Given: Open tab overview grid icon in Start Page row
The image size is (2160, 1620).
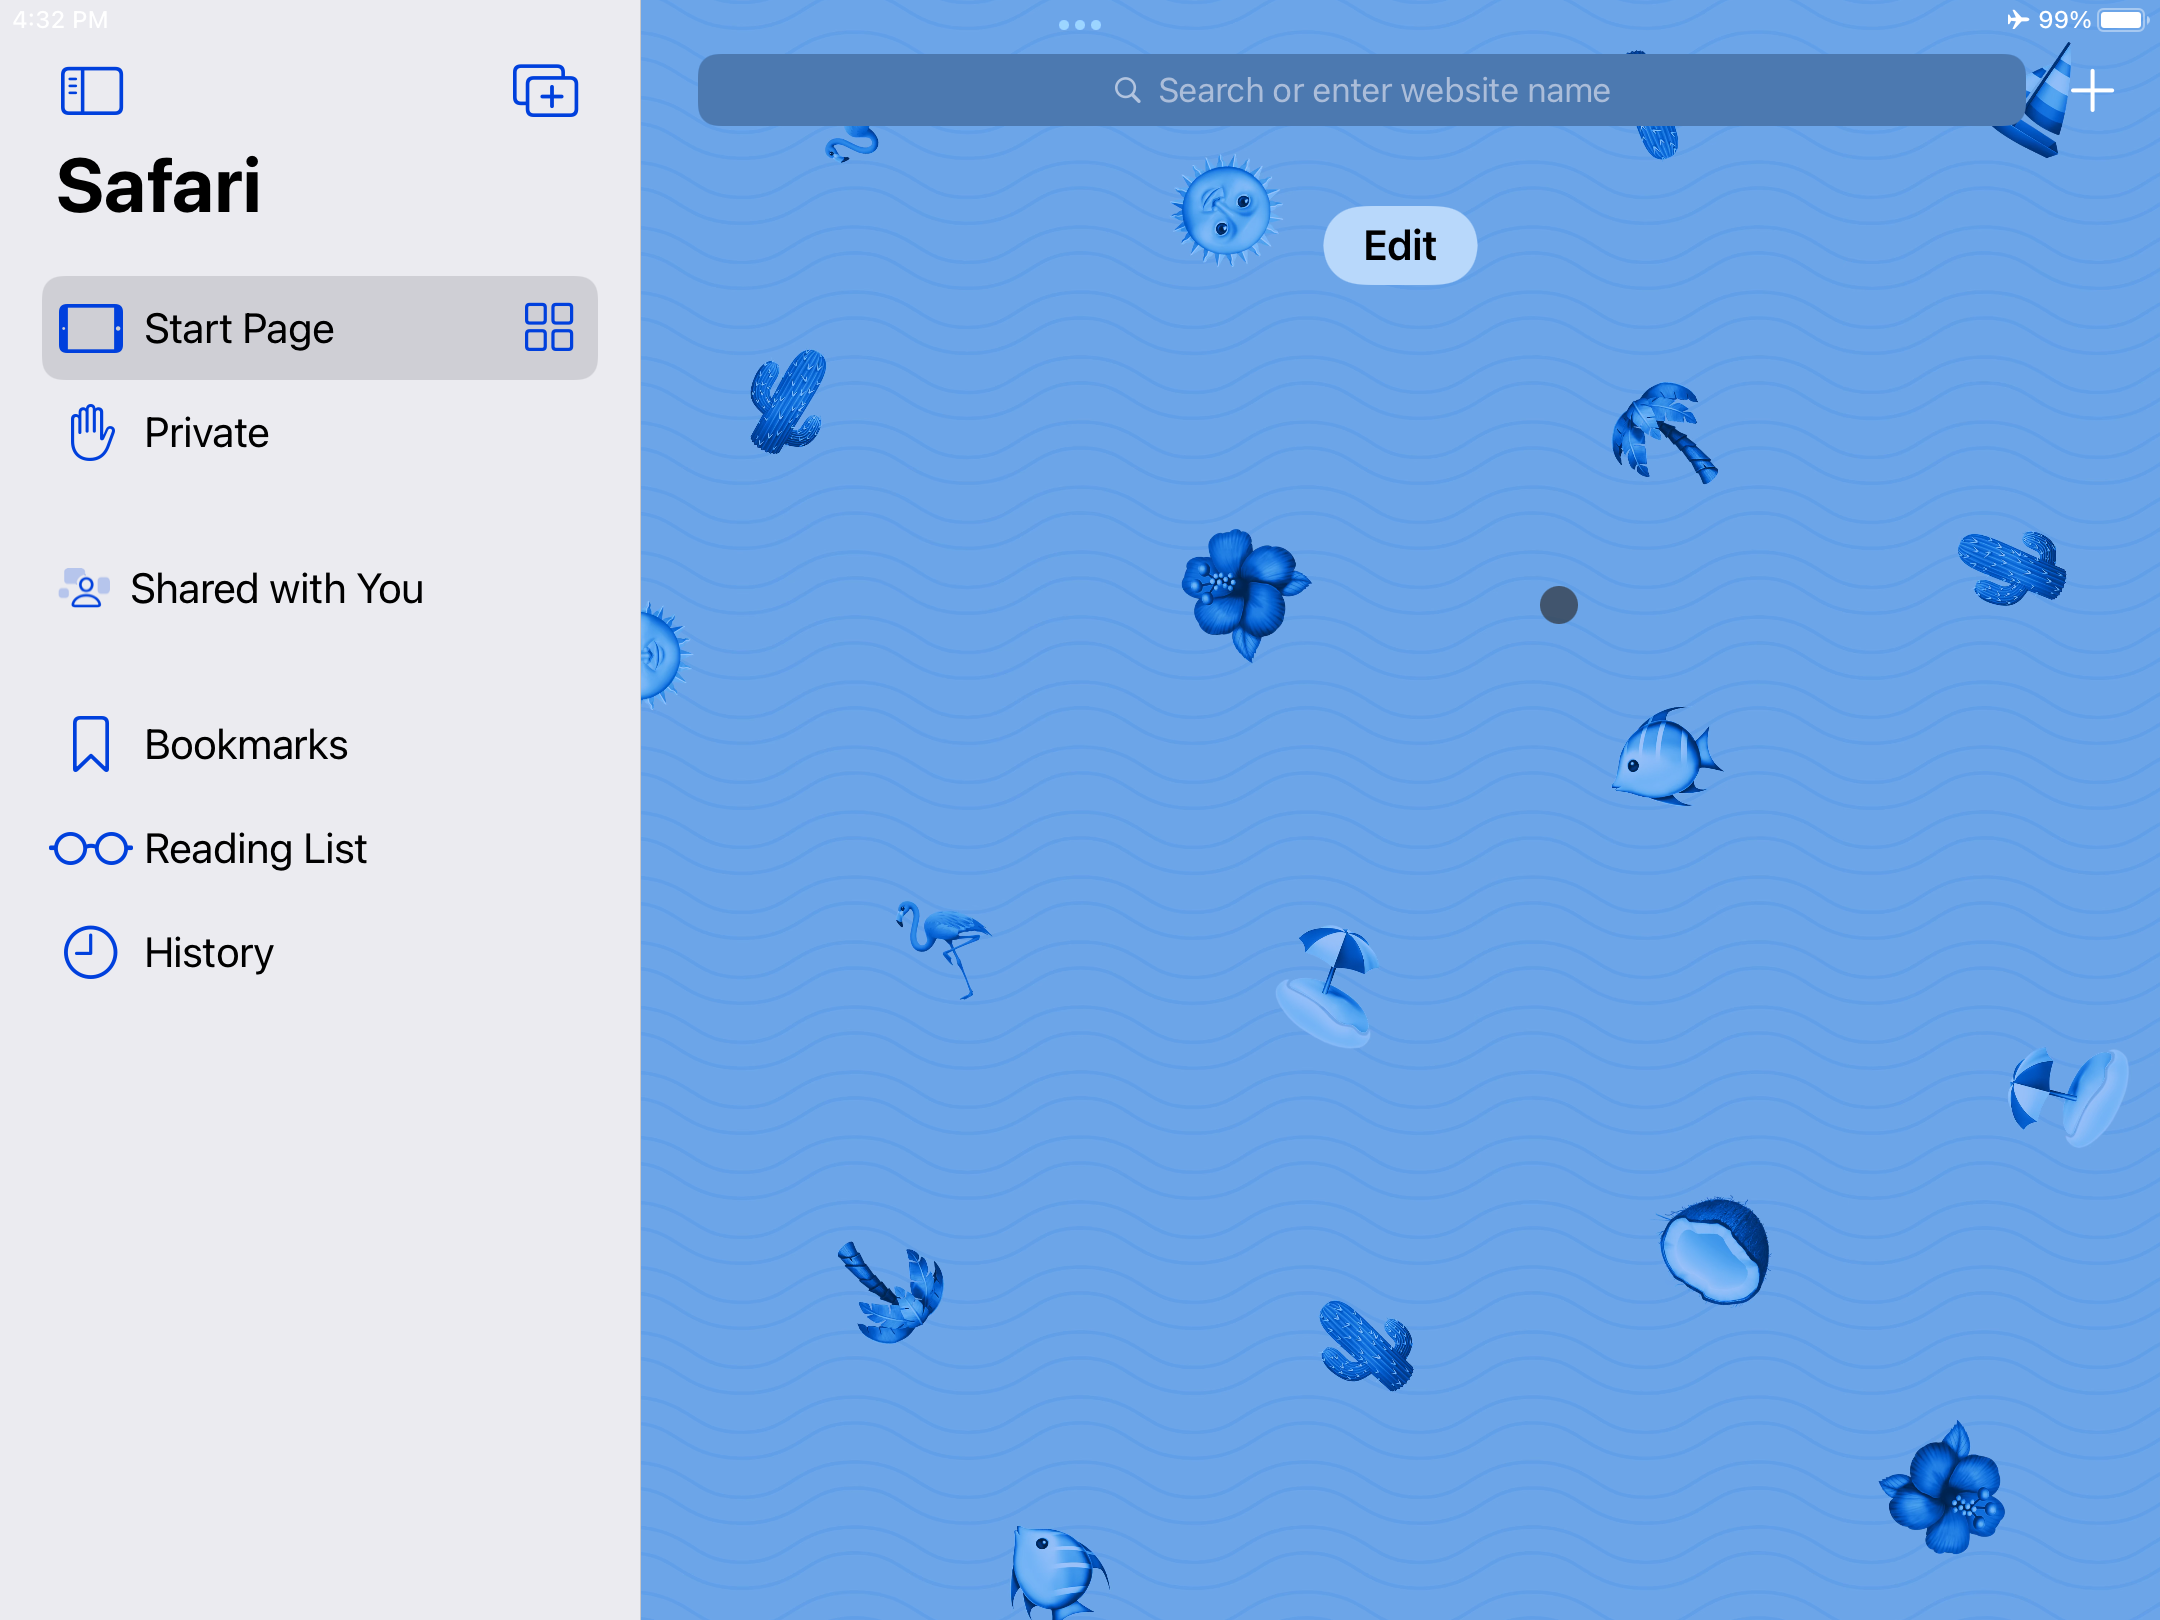Looking at the screenshot, I should (x=549, y=328).
